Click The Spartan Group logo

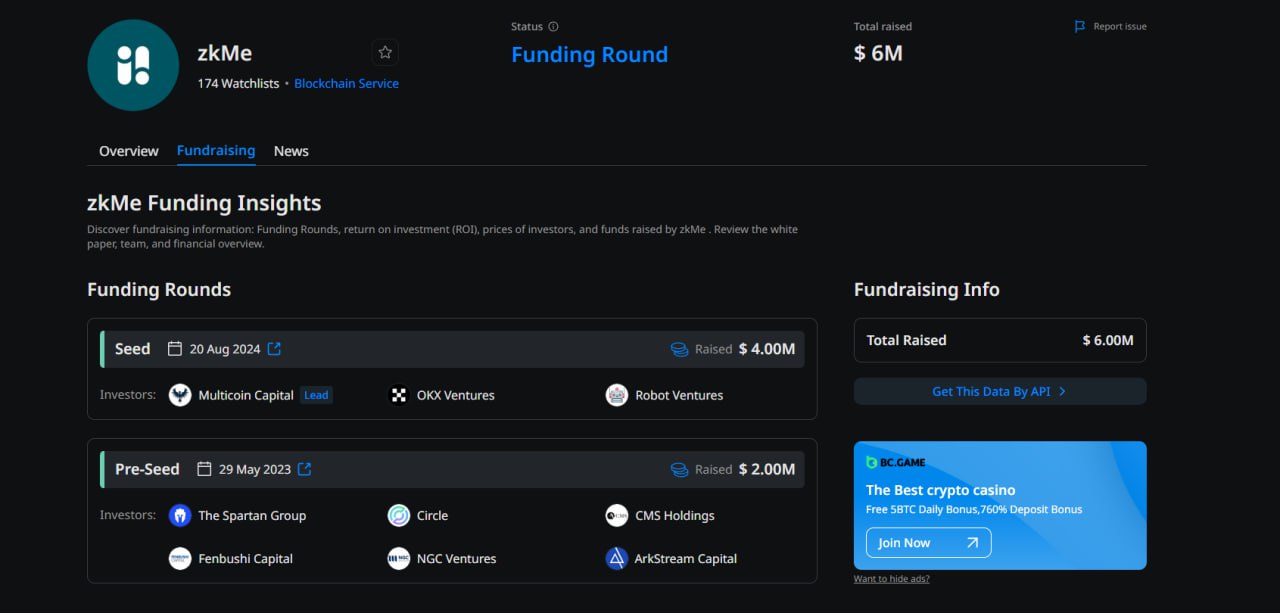tap(180, 516)
